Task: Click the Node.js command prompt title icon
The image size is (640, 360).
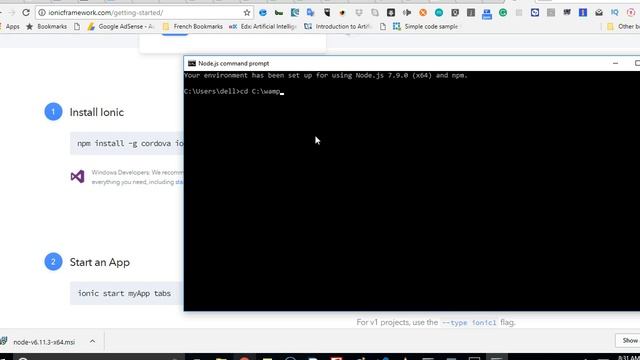Action: pos(191,63)
